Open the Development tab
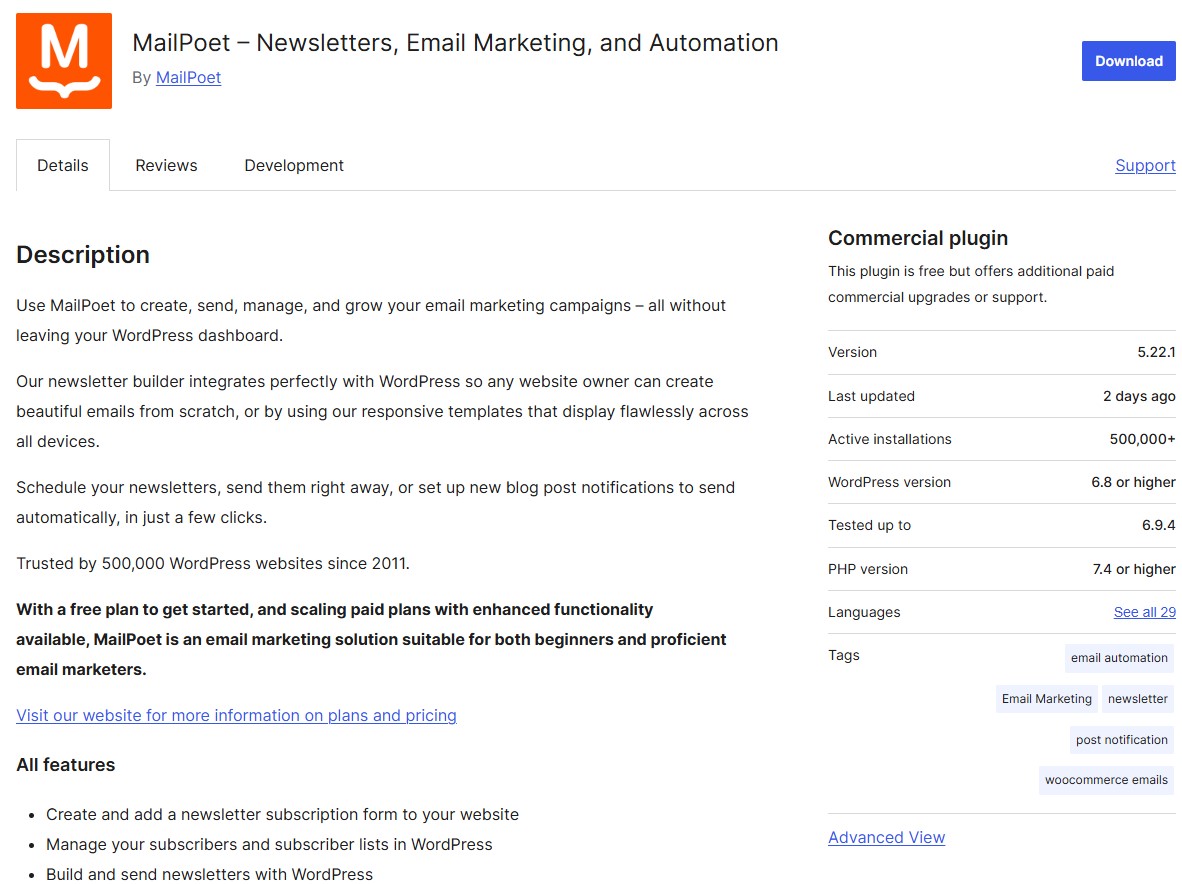This screenshot has width=1182, height=884. [293, 165]
